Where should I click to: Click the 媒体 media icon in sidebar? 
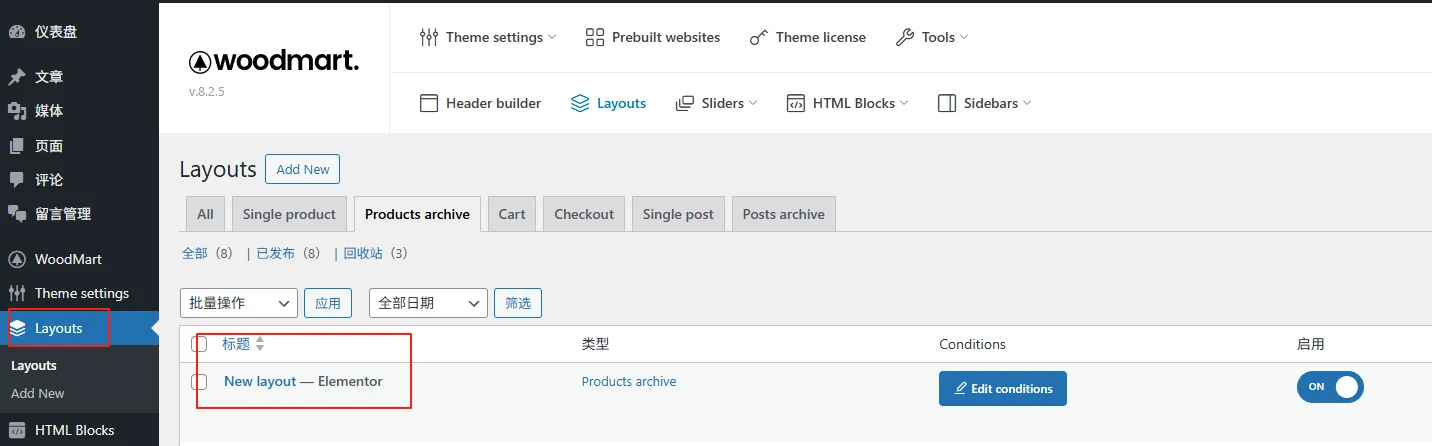click(x=17, y=111)
